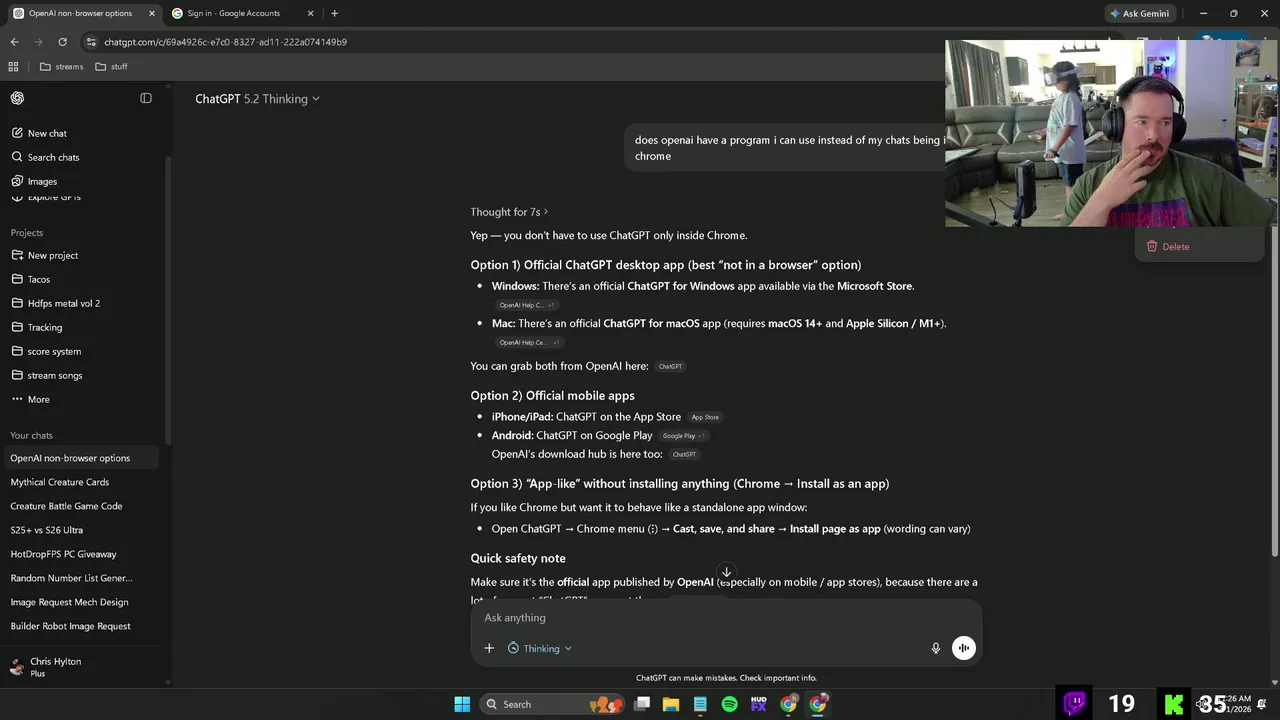Click the chatgpt.com address bar URL
Viewport: 1280px width, 720px height.
(225, 42)
